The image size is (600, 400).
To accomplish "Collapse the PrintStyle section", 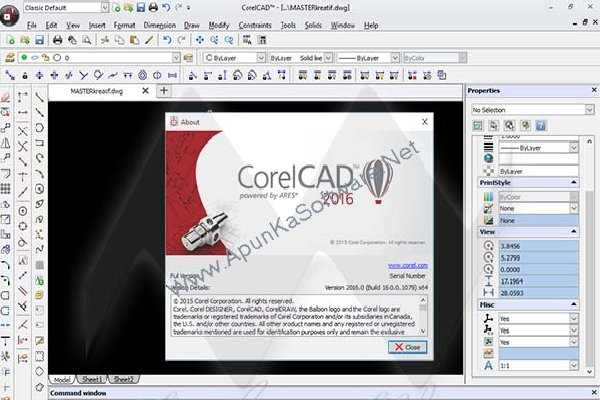I will click(x=573, y=183).
